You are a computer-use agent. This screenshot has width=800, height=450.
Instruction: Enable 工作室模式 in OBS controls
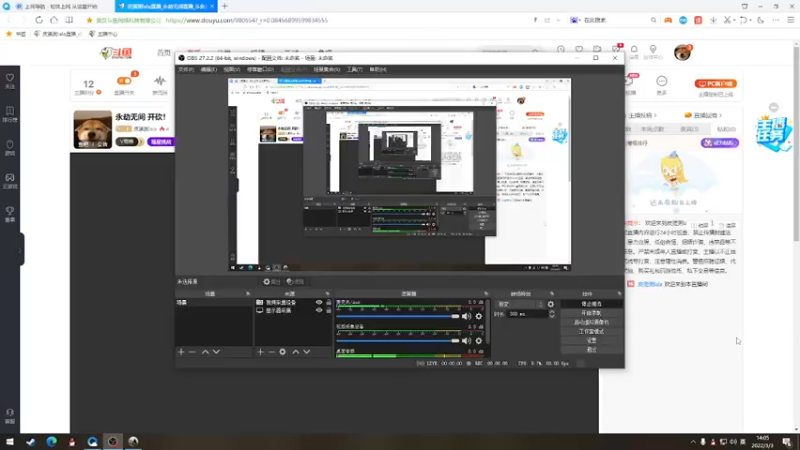point(591,332)
